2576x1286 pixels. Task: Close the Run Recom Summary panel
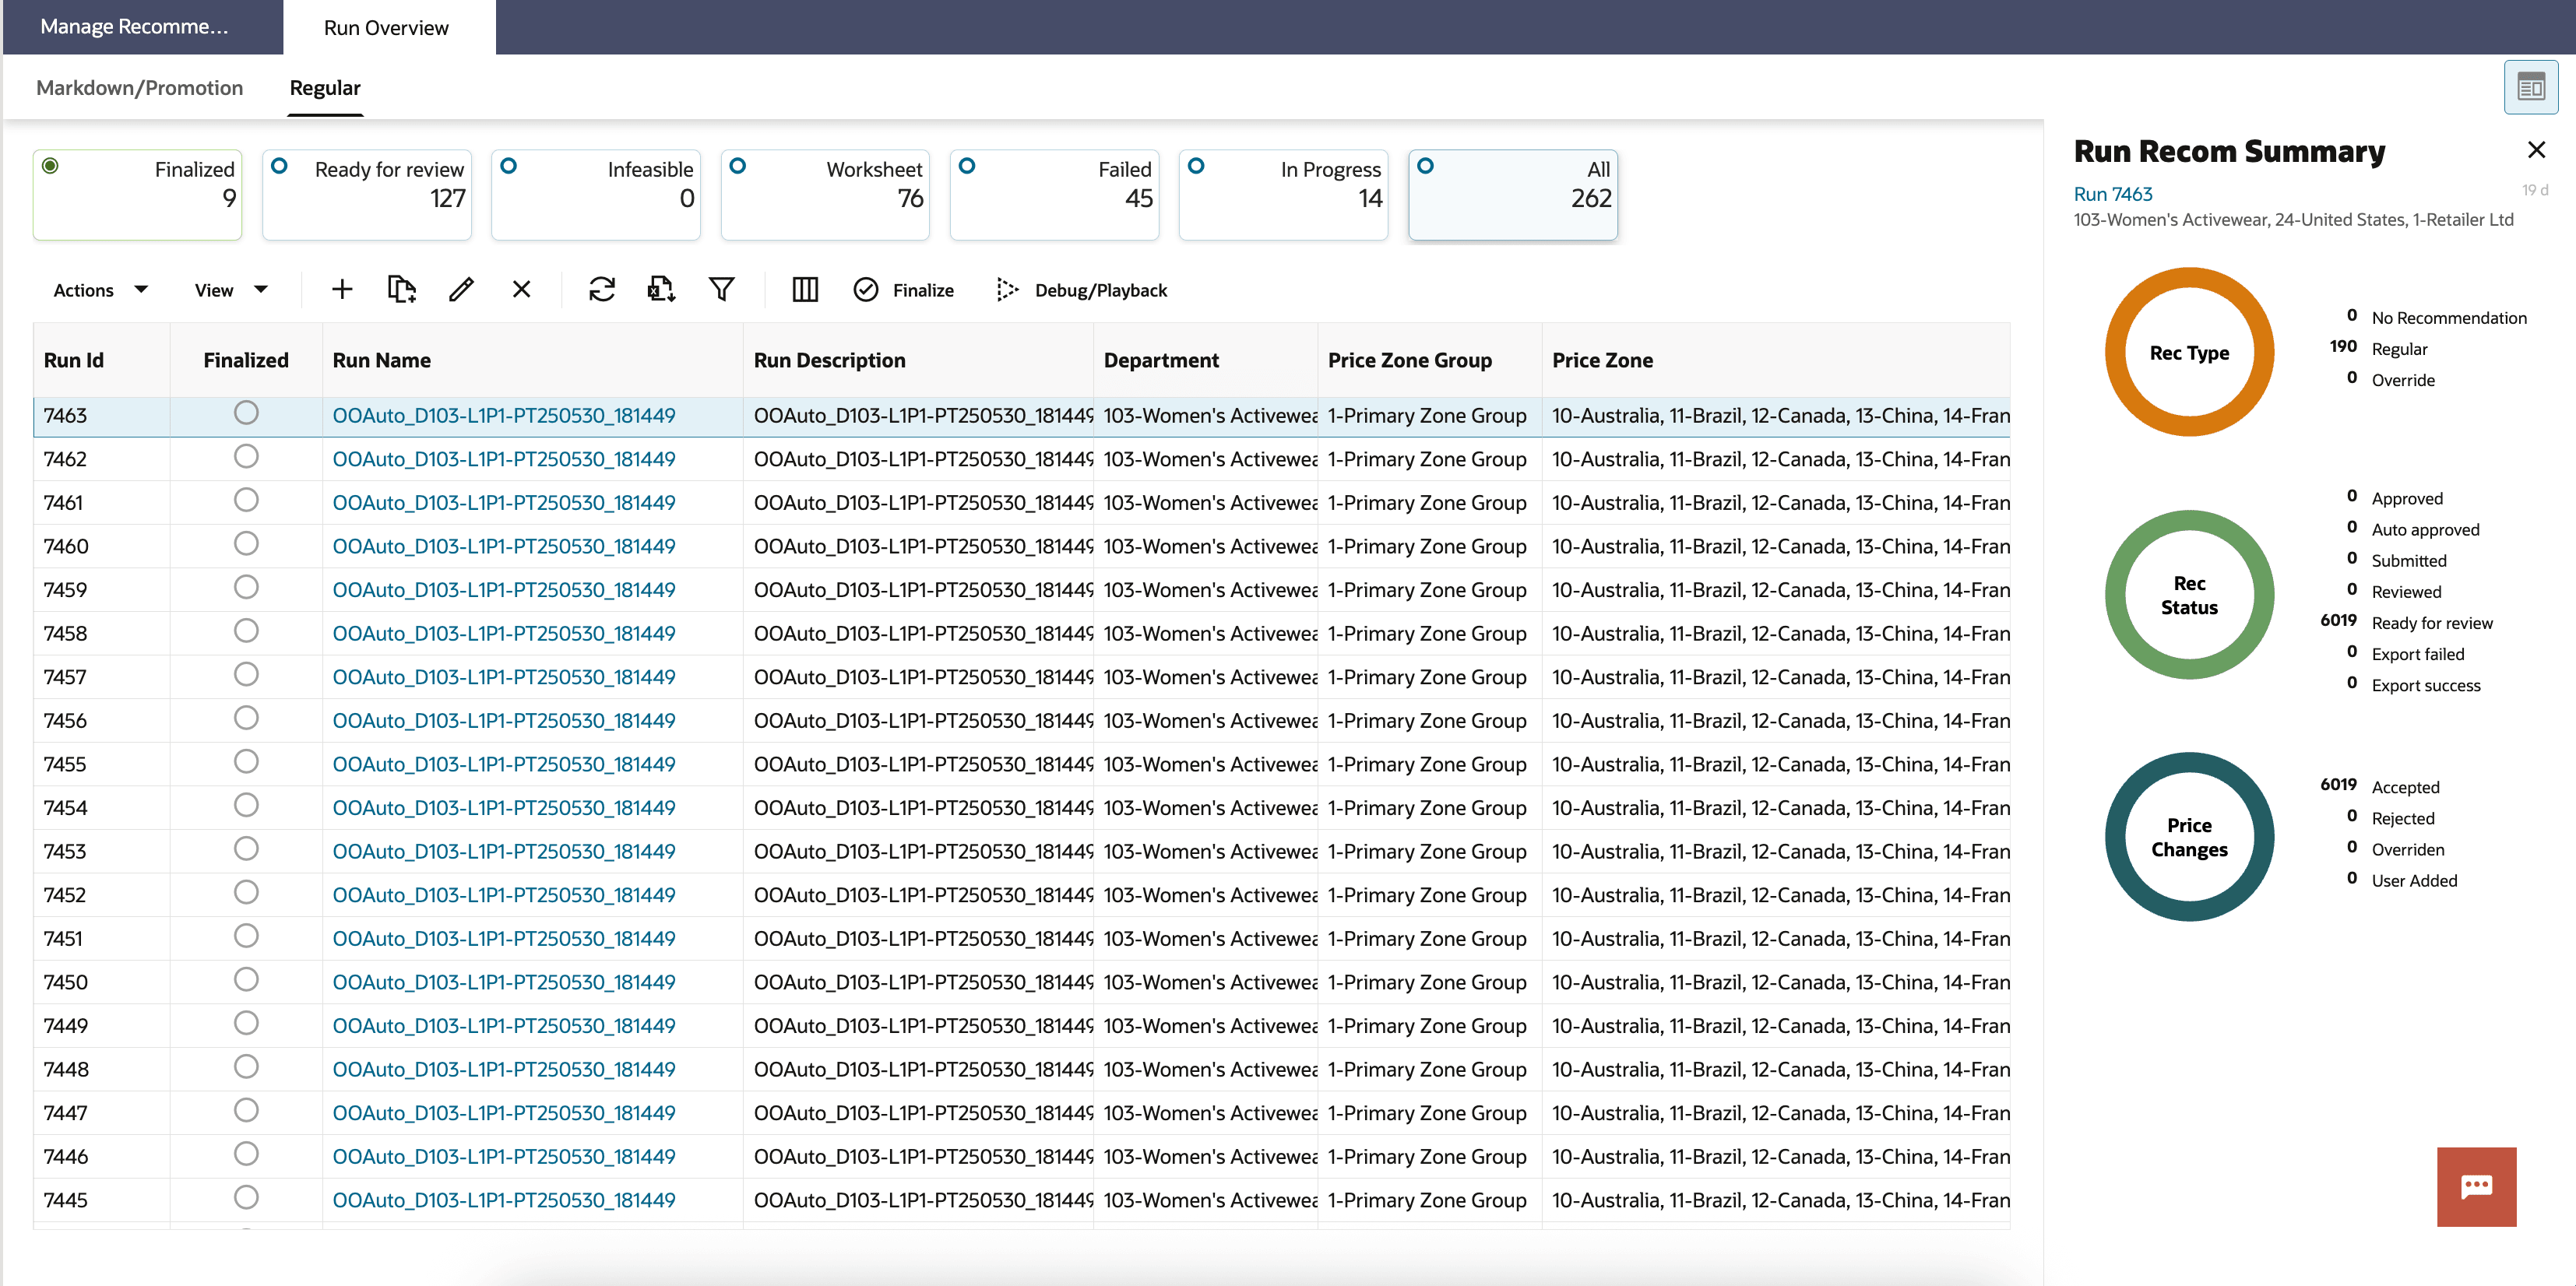pos(2536,150)
